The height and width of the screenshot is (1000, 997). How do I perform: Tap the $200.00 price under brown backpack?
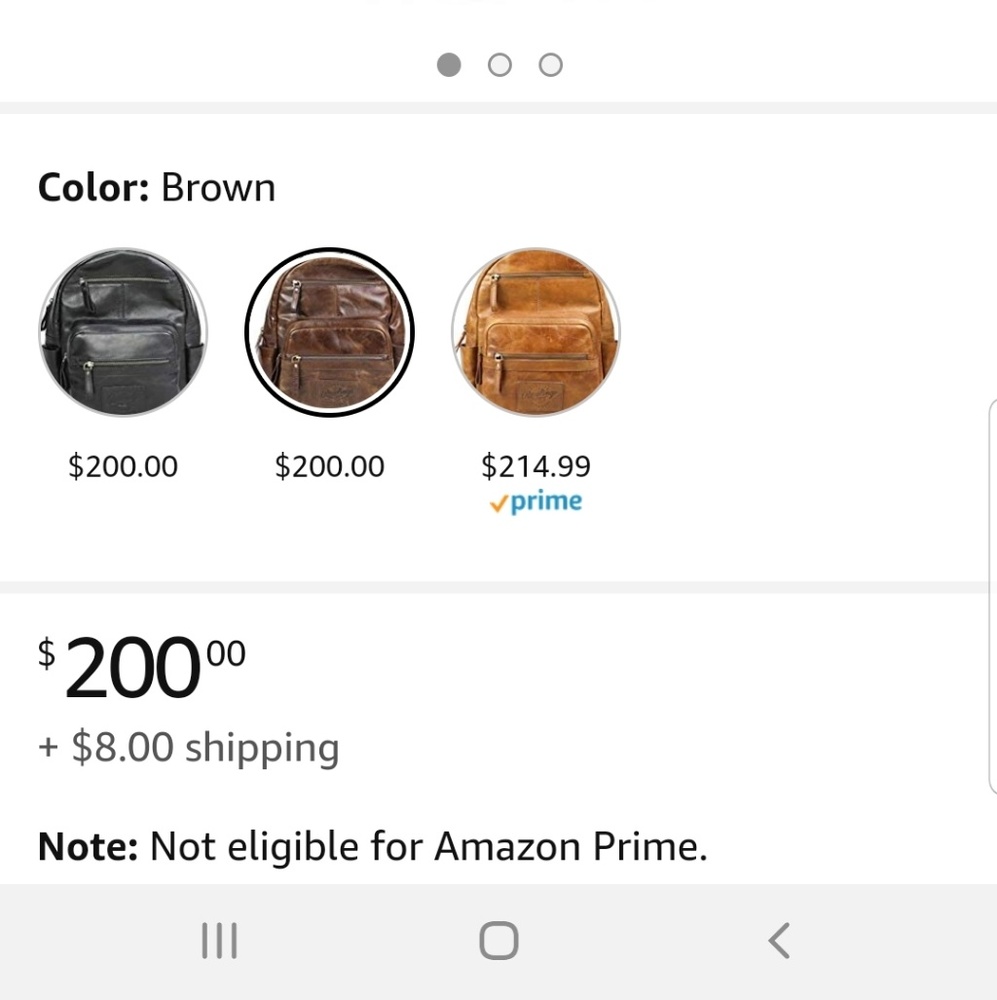pos(330,466)
